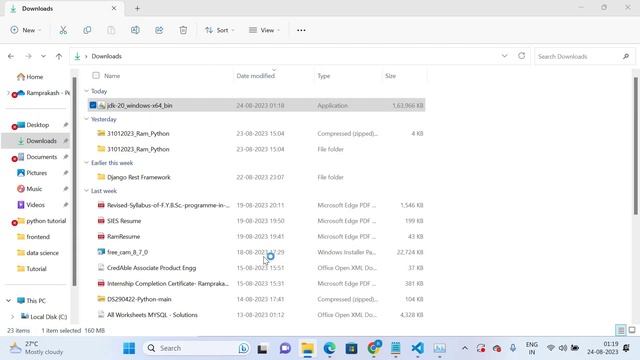The height and width of the screenshot is (360, 640).
Task: Go up one folder level arrow
Action: point(59,56)
